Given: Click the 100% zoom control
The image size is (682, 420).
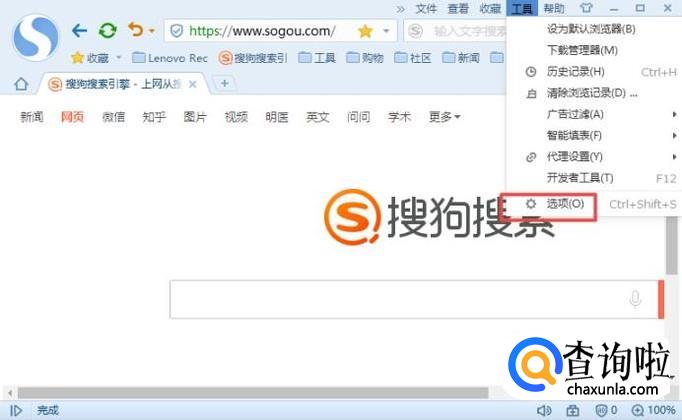Looking at the screenshot, I should pos(654,410).
